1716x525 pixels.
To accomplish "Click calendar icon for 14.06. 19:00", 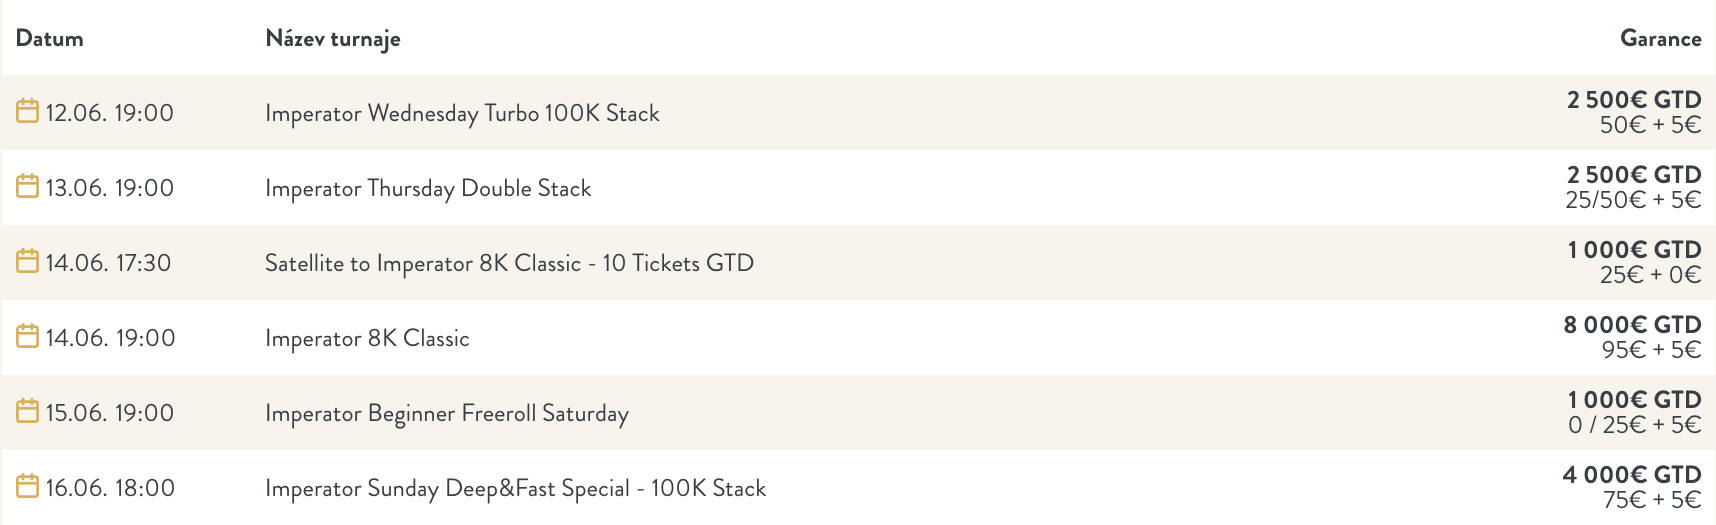I will pyautogui.click(x=28, y=336).
